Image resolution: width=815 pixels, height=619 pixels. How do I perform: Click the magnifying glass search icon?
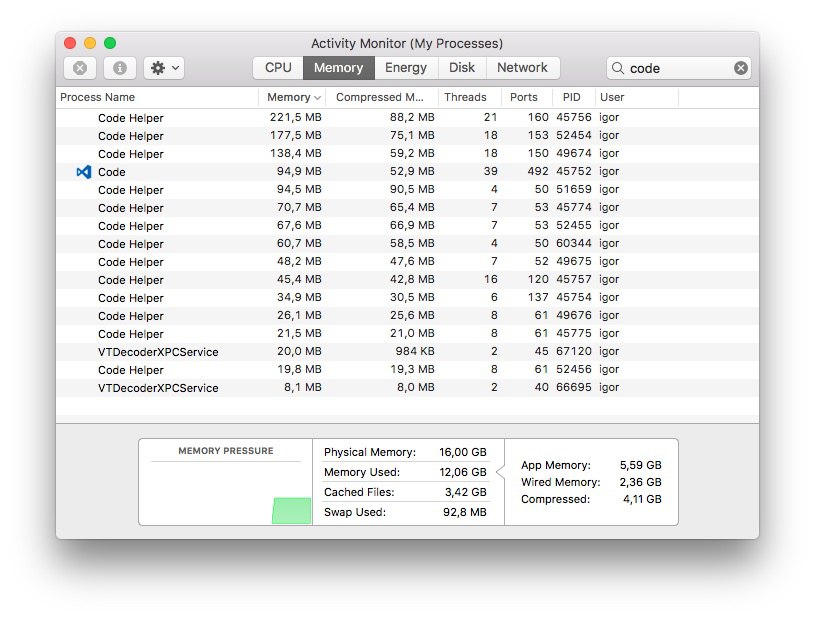pos(617,68)
